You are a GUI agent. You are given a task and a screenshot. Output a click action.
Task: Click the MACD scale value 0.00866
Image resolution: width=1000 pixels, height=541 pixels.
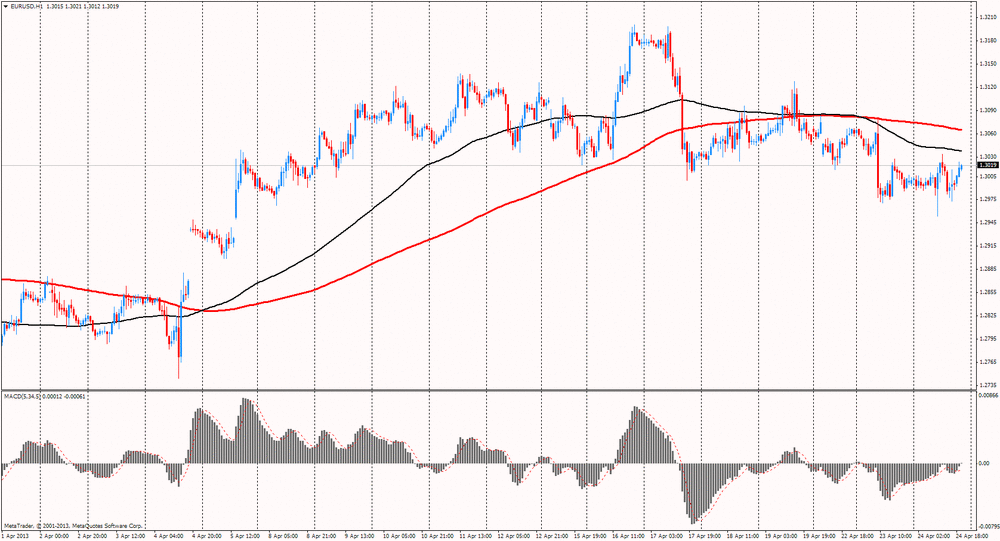[988, 396]
